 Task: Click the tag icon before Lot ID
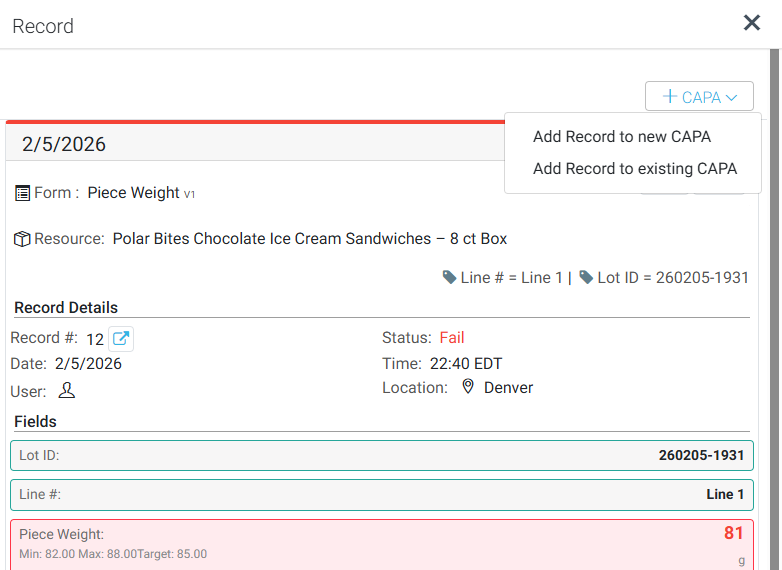click(x=586, y=277)
